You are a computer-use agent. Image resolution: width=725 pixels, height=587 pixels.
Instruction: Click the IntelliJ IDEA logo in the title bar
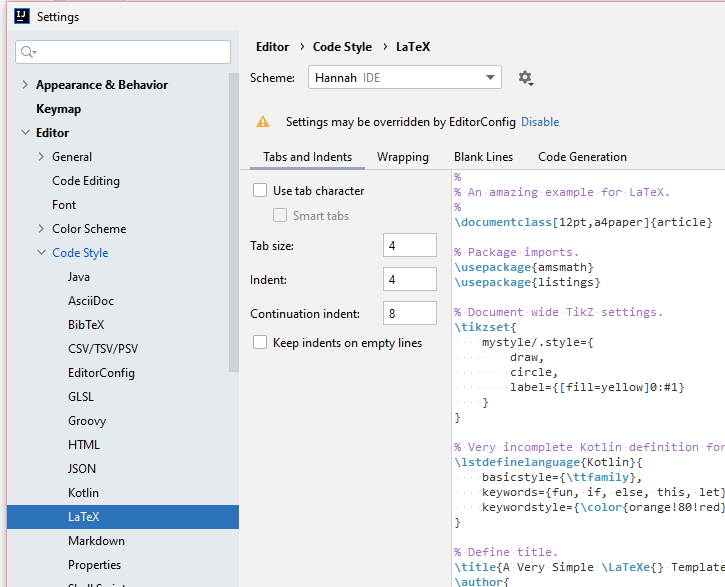[22, 17]
